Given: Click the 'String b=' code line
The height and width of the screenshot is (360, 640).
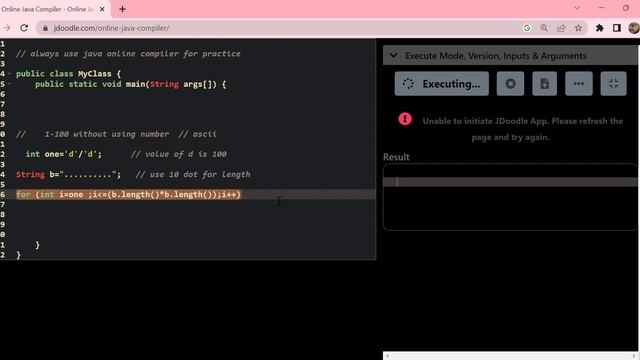Looking at the screenshot, I should (68, 175).
